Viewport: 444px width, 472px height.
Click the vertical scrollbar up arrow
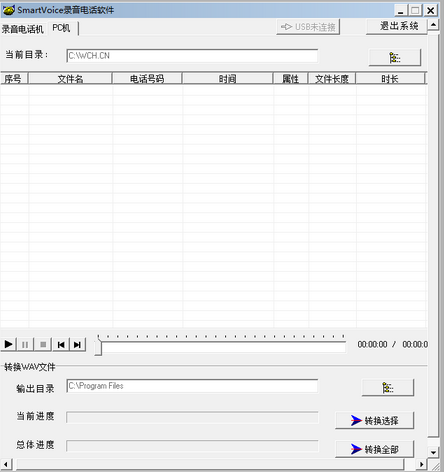tap(433, 25)
